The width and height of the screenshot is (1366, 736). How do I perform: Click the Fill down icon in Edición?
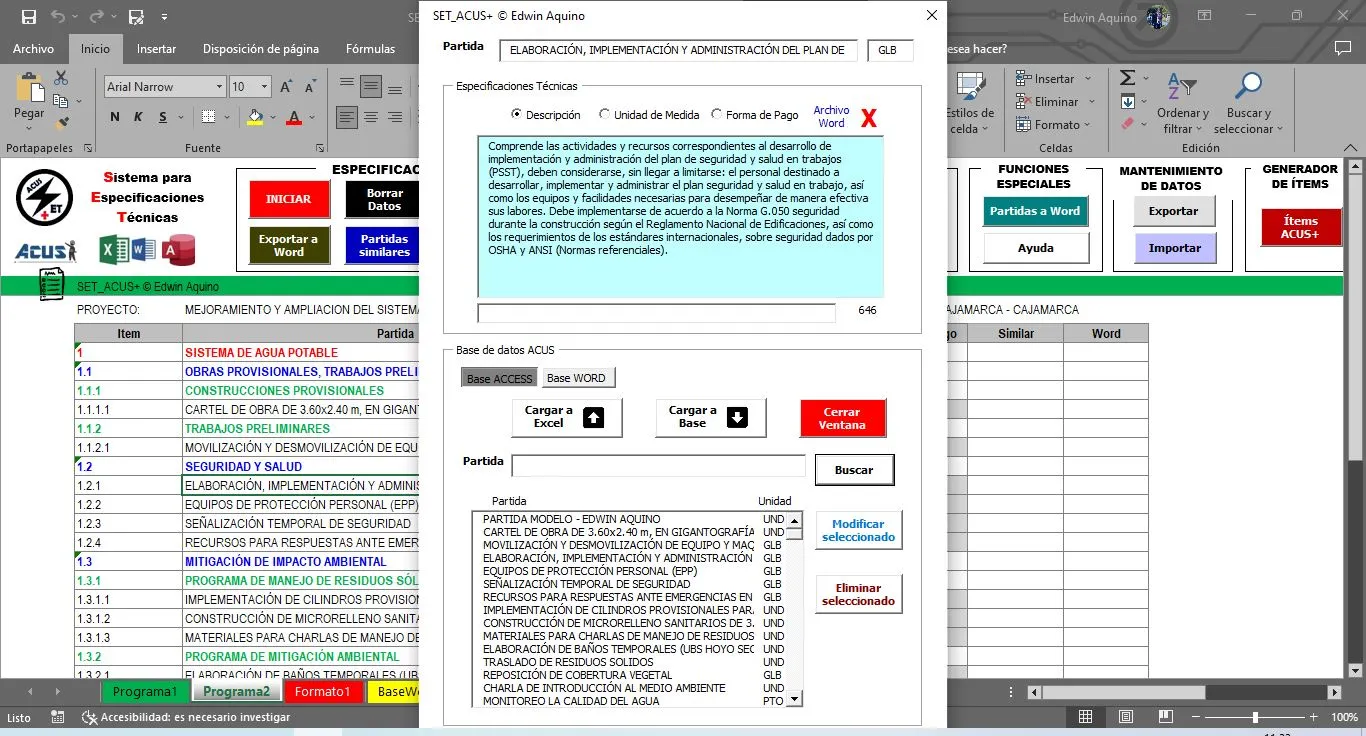pos(1127,101)
